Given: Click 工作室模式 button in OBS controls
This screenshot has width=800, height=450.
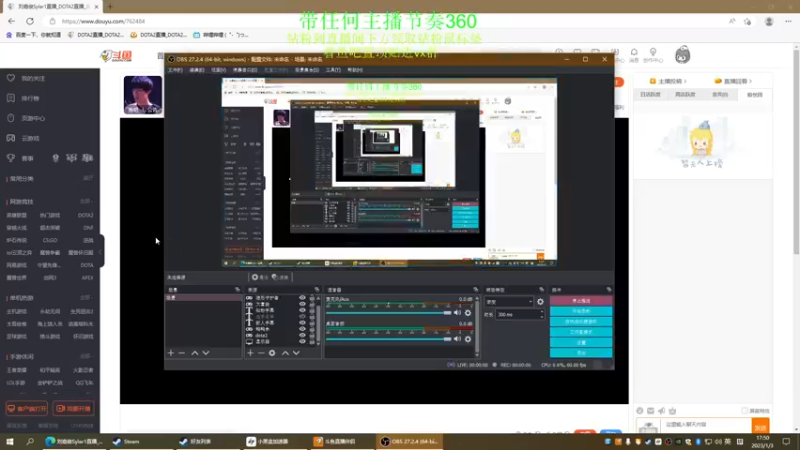Looking at the screenshot, I should pyautogui.click(x=581, y=332).
